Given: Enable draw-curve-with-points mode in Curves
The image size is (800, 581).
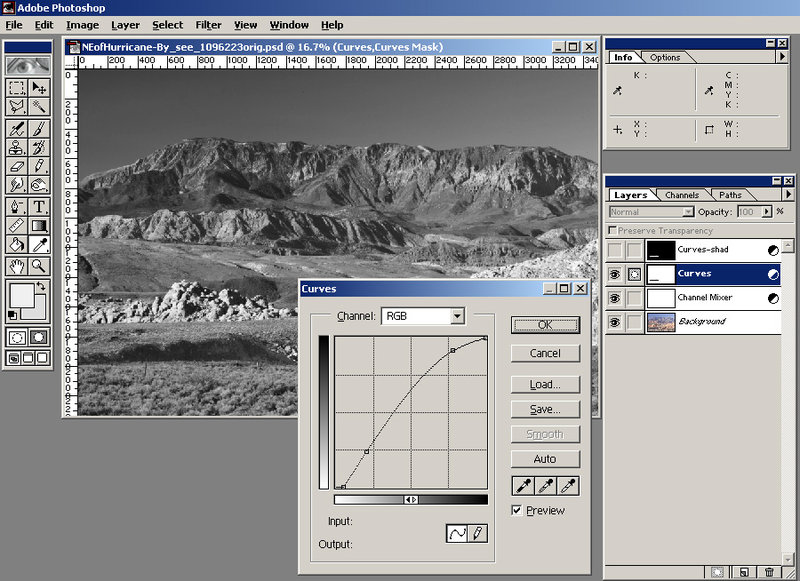Looking at the screenshot, I should 457,534.
